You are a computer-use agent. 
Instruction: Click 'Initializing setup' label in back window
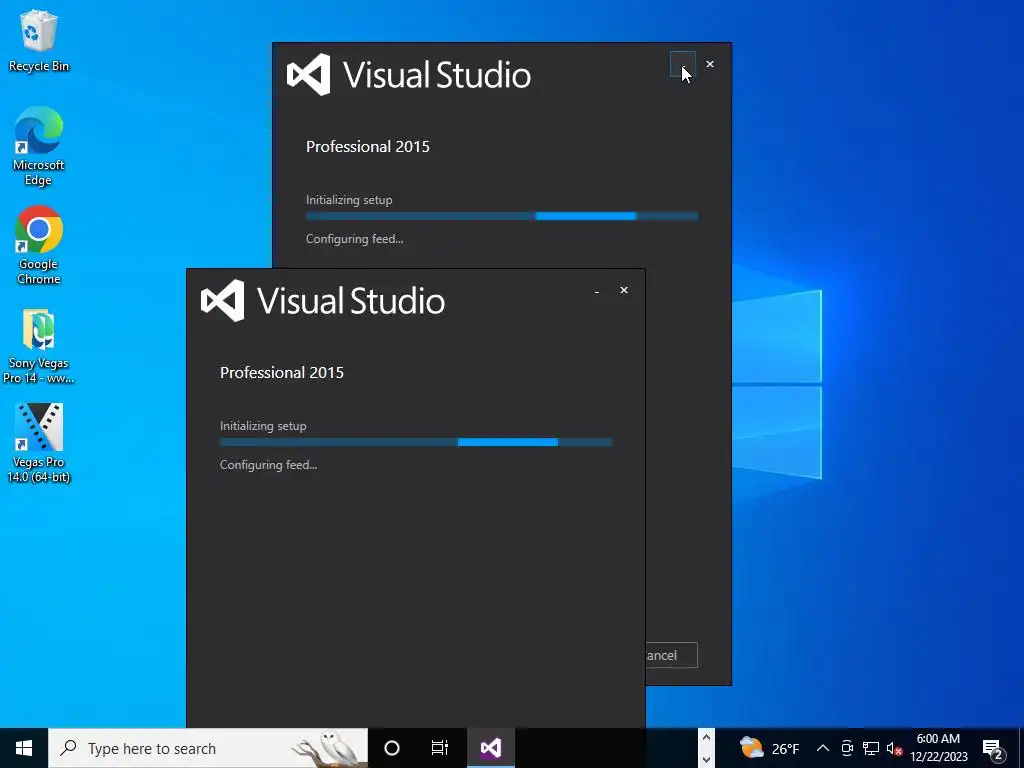tap(349, 200)
